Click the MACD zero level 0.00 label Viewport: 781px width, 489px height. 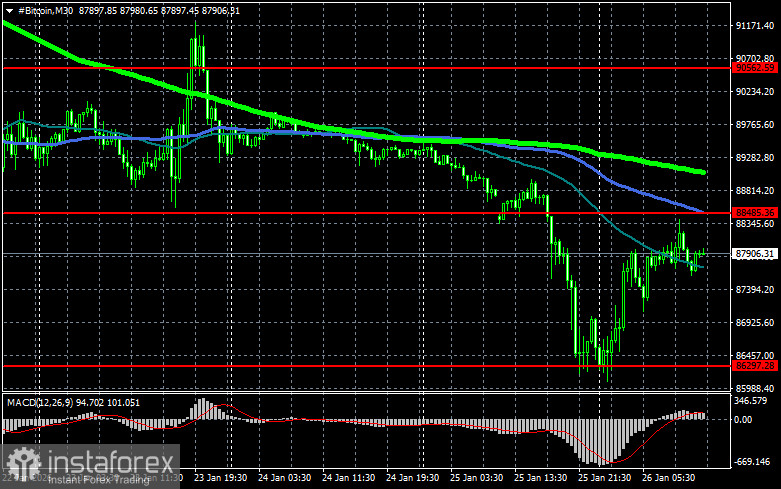[743, 420]
